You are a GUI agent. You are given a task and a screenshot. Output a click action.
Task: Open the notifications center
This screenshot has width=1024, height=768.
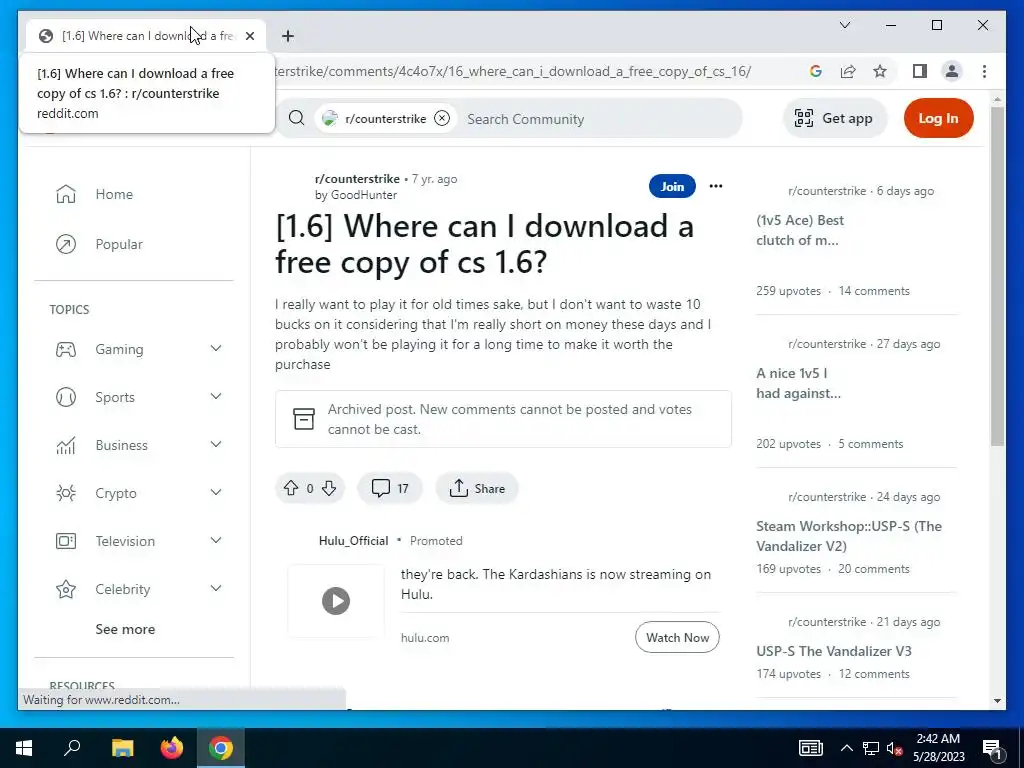point(992,749)
